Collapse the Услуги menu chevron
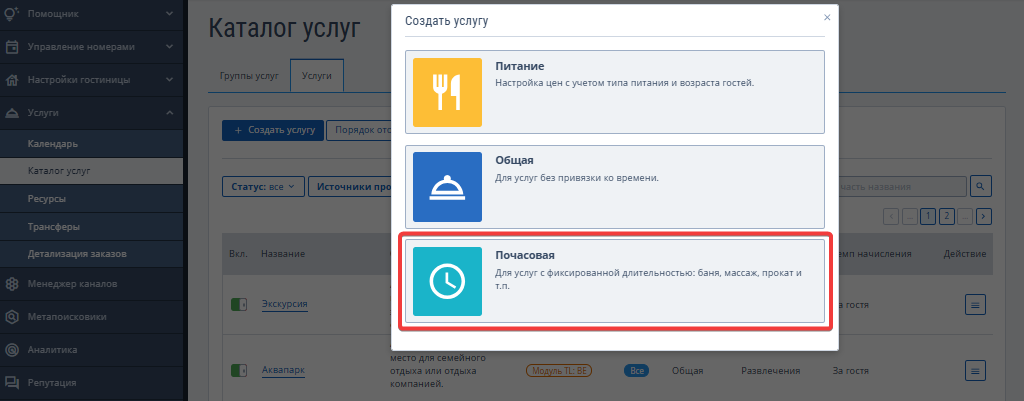This screenshot has height=401, width=1024. [x=169, y=113]
